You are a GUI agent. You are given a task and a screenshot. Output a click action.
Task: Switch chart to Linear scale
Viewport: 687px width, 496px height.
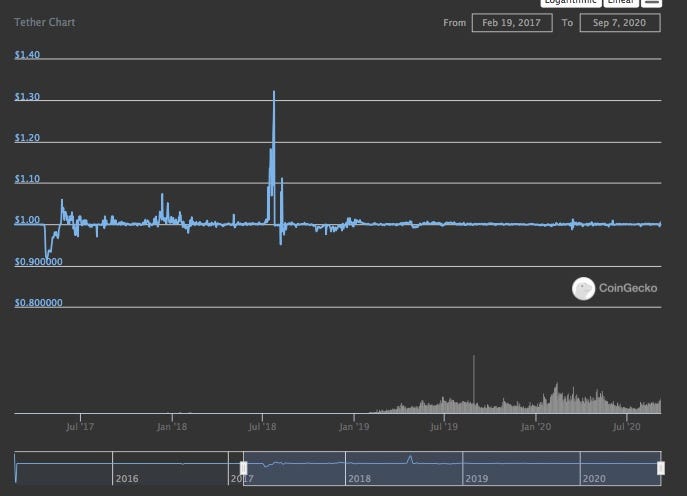621,3
